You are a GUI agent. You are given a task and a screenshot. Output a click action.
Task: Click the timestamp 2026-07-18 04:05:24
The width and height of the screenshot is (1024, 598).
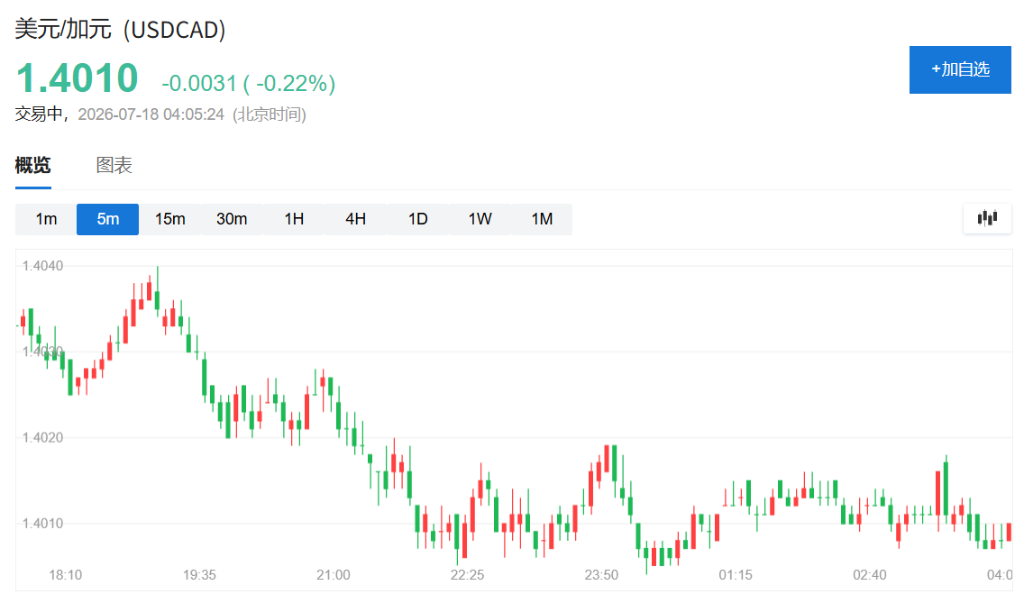(151, 114)
